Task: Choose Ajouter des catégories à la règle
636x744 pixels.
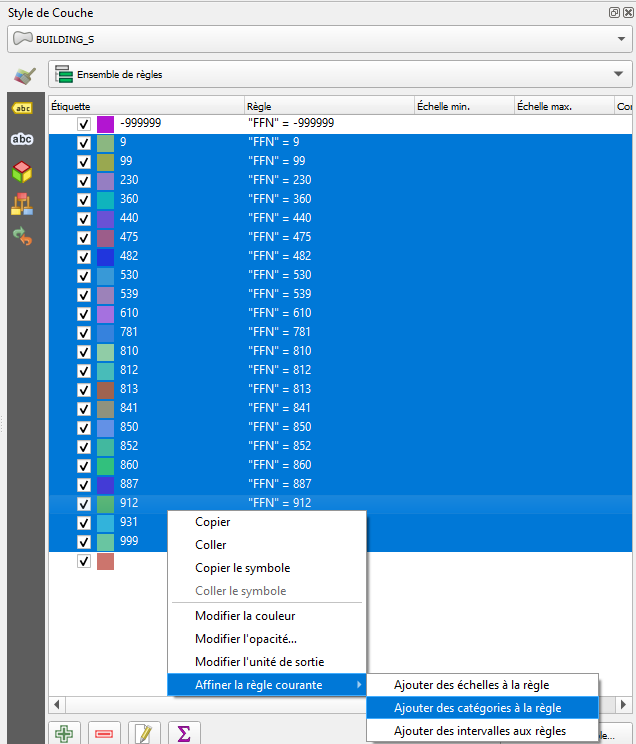Action: tap(482, 708)
